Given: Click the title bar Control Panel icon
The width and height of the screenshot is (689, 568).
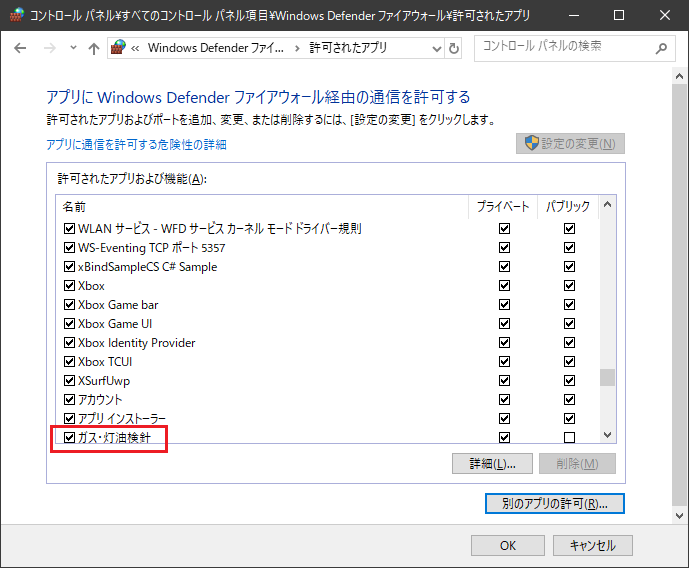Looking at the screenshot, I should coord(16,15).
